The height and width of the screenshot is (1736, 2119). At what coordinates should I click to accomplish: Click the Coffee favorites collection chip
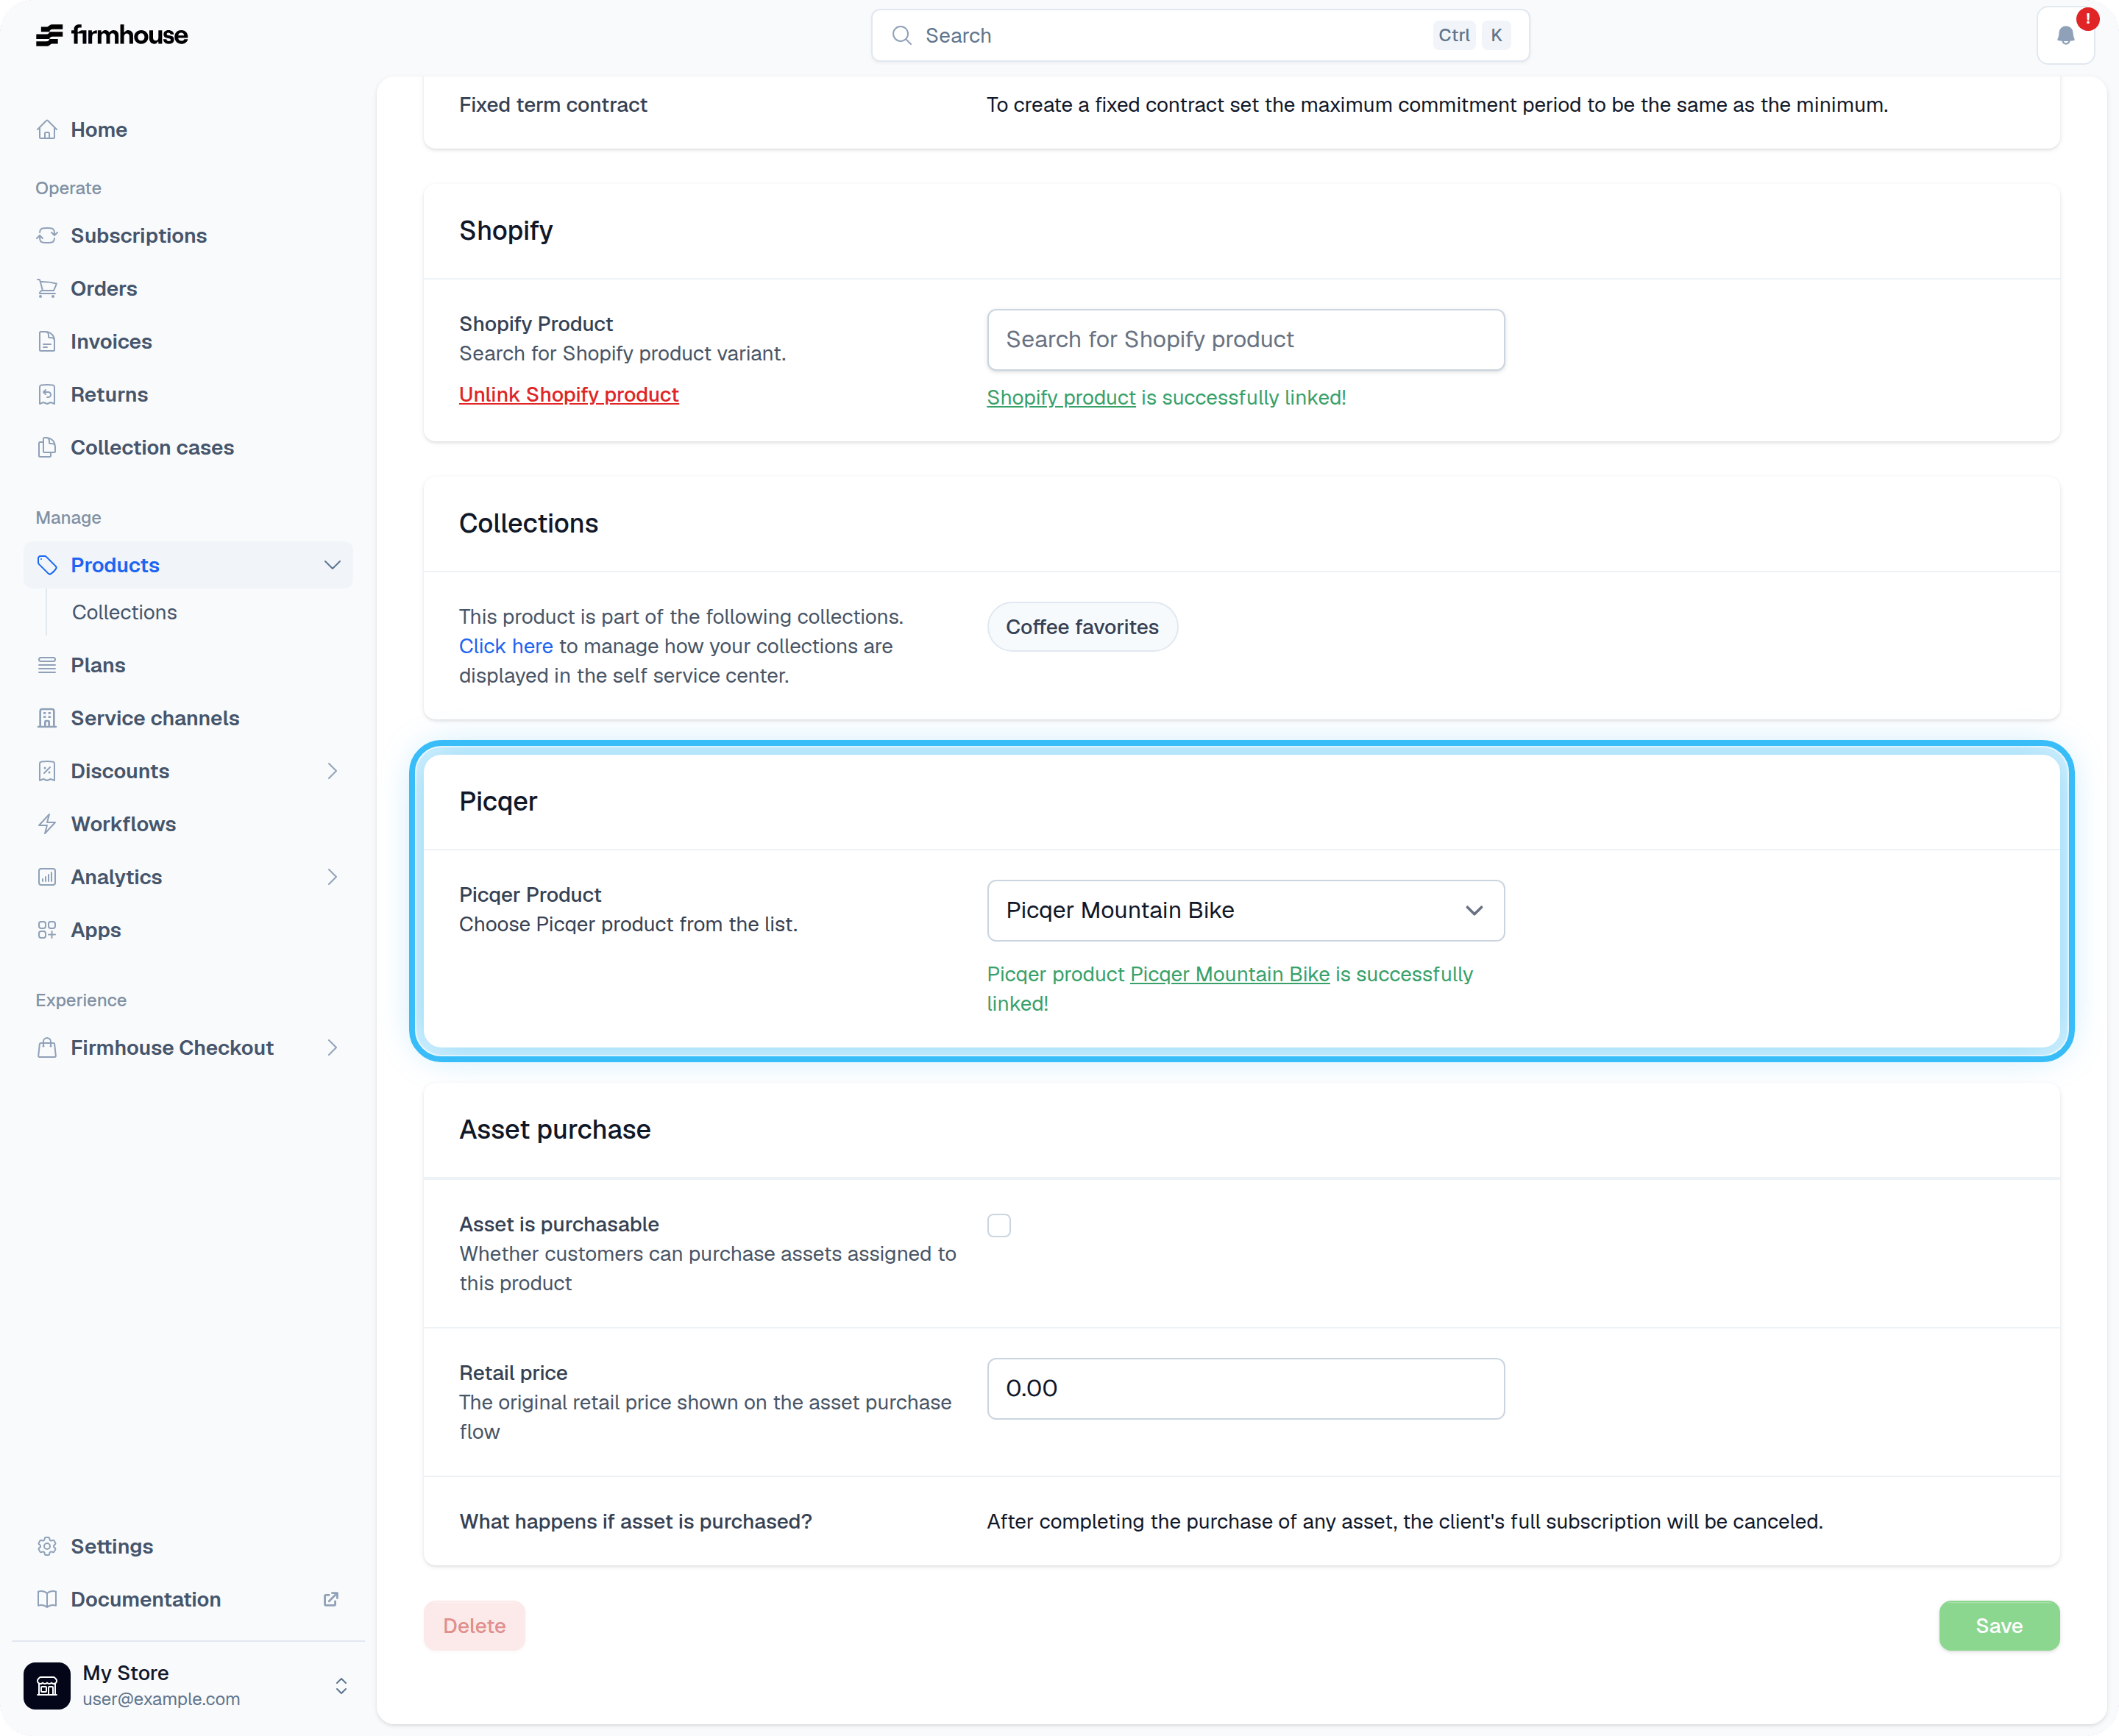tap(1082, 627)
